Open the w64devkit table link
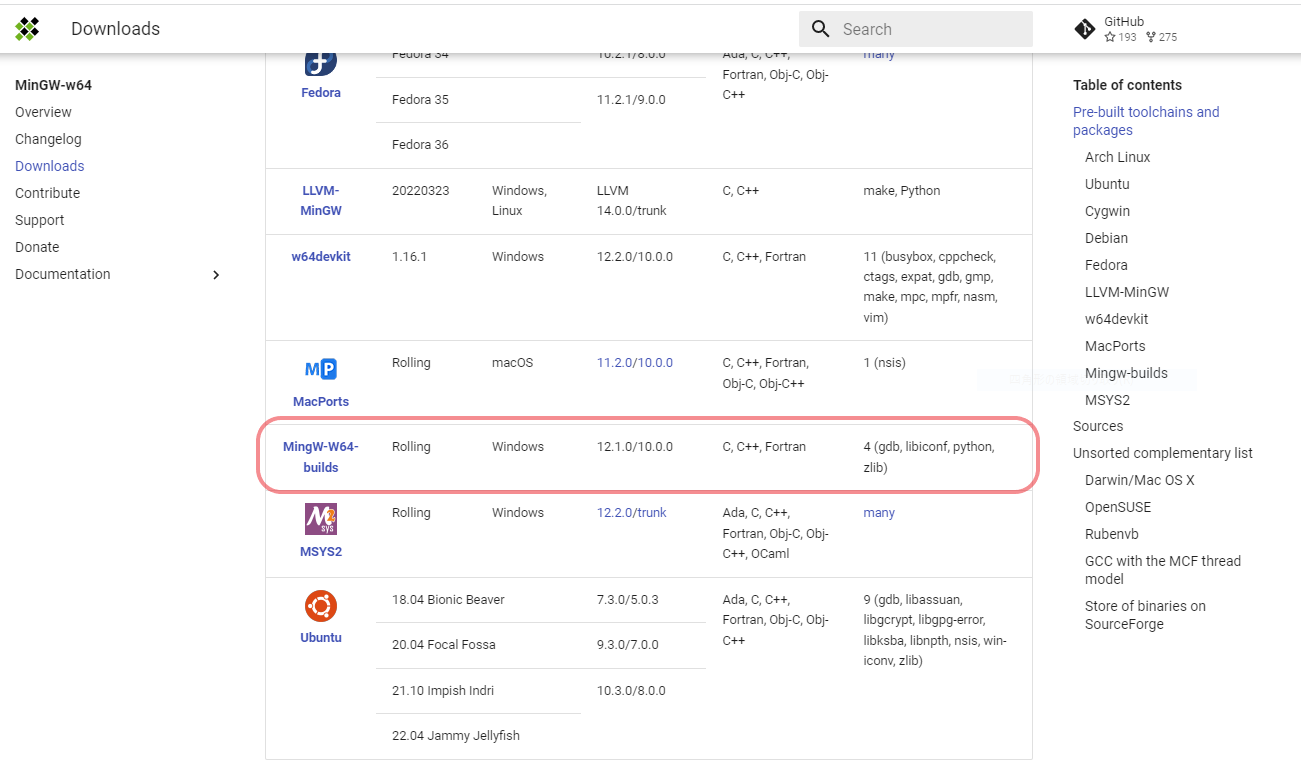The width and height of the screenshot is (1301, 776). click(321, 256)
